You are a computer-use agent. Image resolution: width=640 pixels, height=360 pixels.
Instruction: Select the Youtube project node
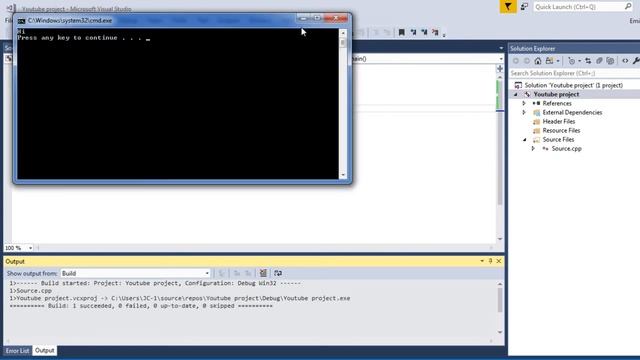[556, 94]
